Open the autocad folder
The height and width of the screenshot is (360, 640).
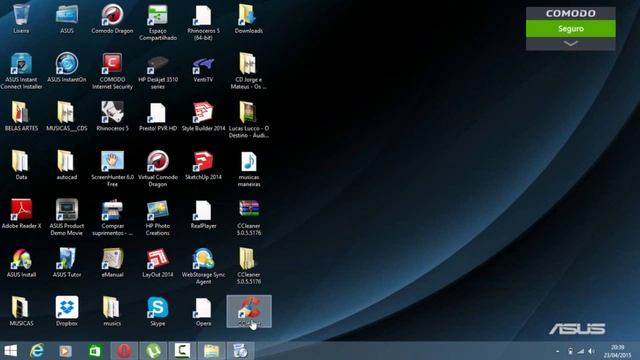(x=67, y=165)
